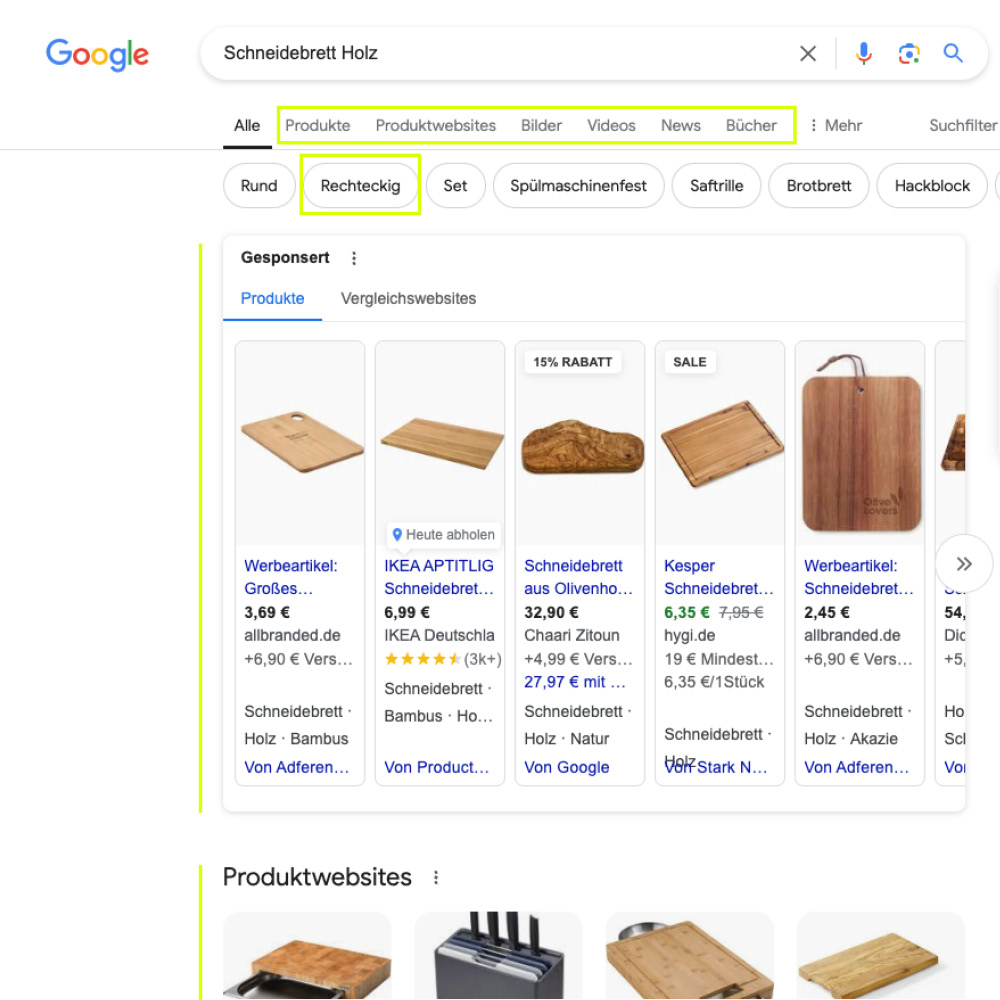Clear the search query with X icon
The width and height of the screenshot is (1000, 1000).
click(x=807, y=54)
